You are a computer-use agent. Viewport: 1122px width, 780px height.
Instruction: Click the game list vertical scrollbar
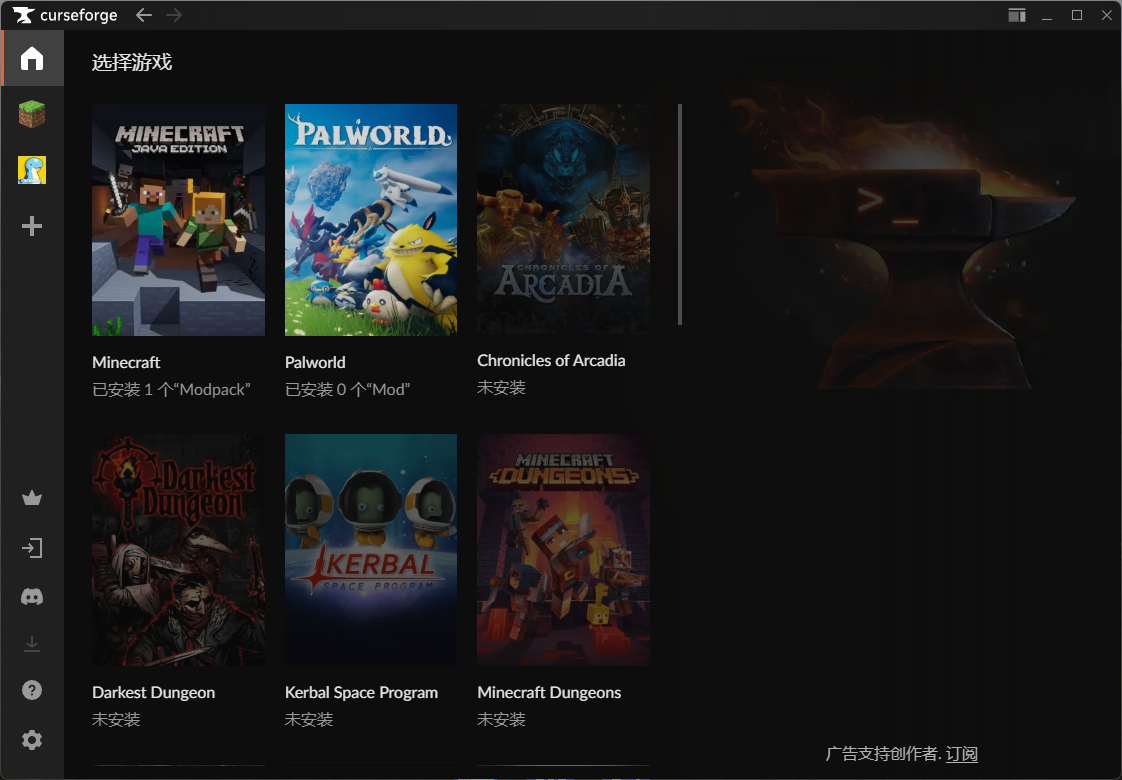(x=680, y=215)
